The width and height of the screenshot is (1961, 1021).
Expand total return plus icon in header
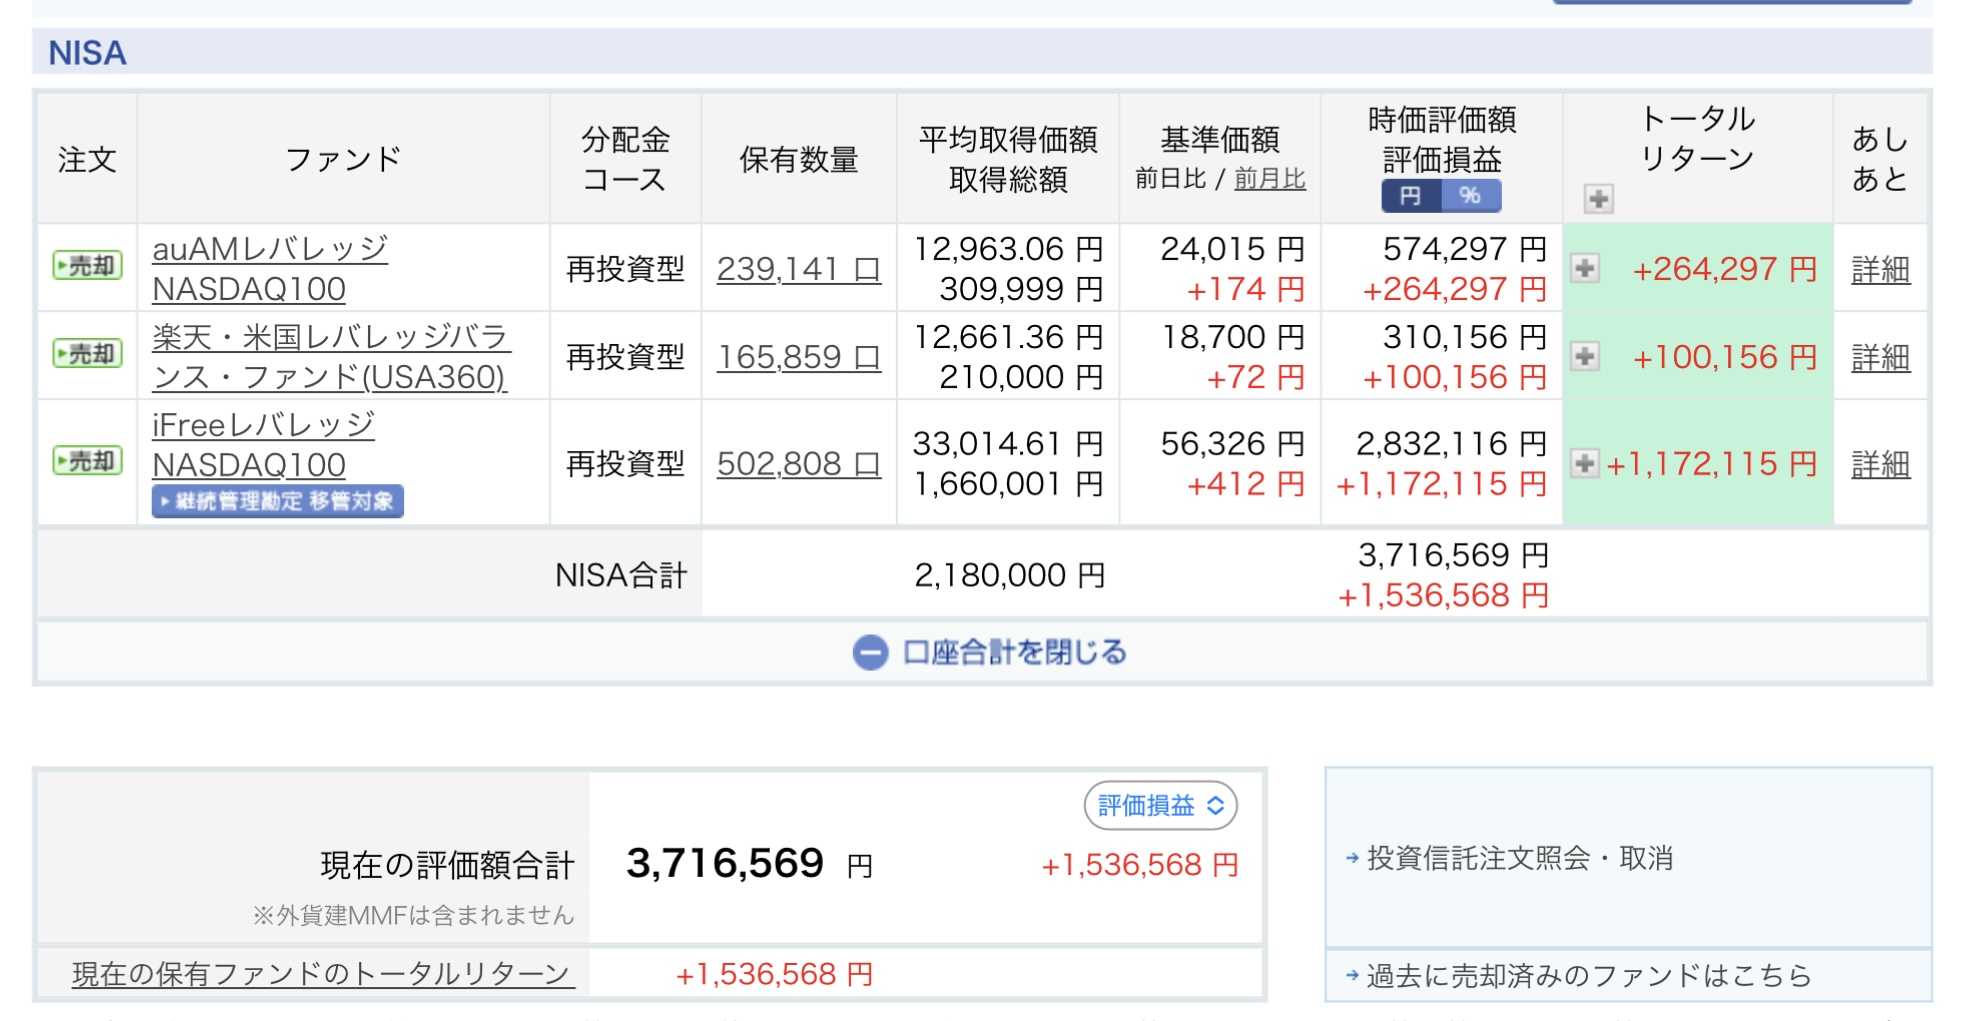point(1598,199)
